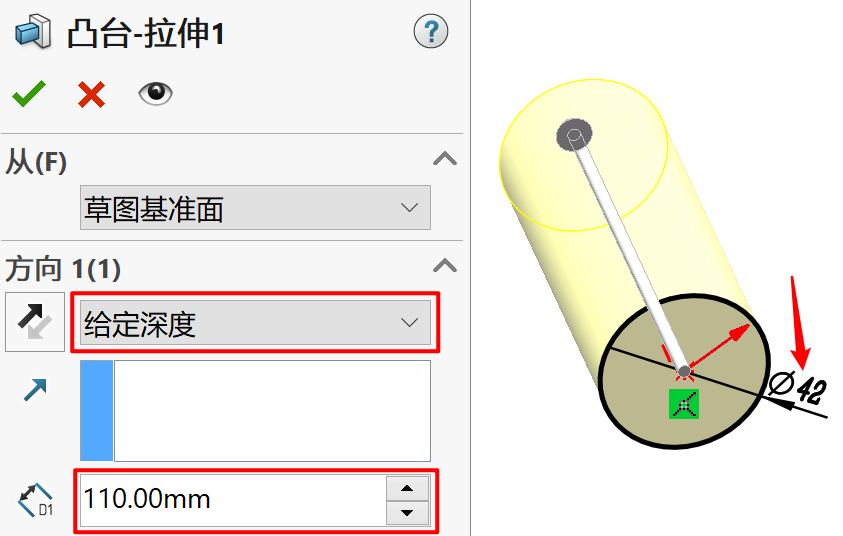Open the 草图基准面 dropdown
The height and width of the screenshot is (536, 843).
(255, 208)
